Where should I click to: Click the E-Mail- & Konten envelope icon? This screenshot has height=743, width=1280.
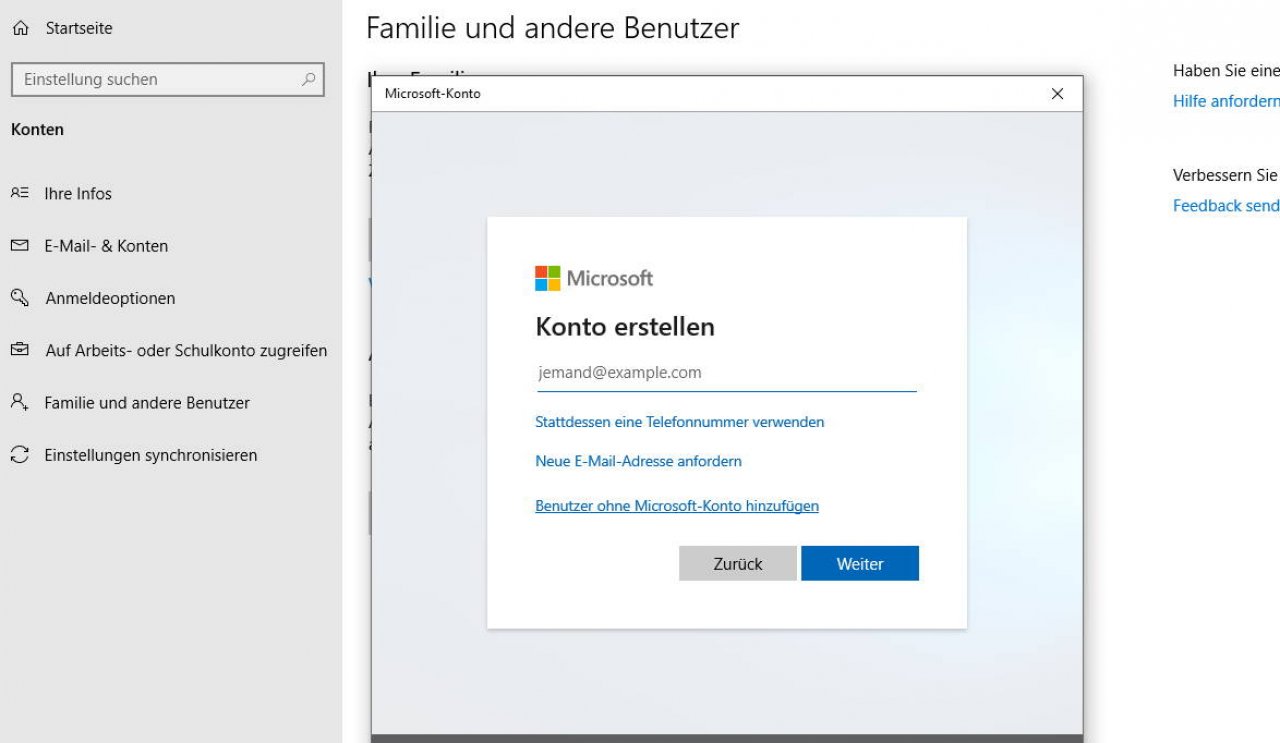tap(20, 245)
